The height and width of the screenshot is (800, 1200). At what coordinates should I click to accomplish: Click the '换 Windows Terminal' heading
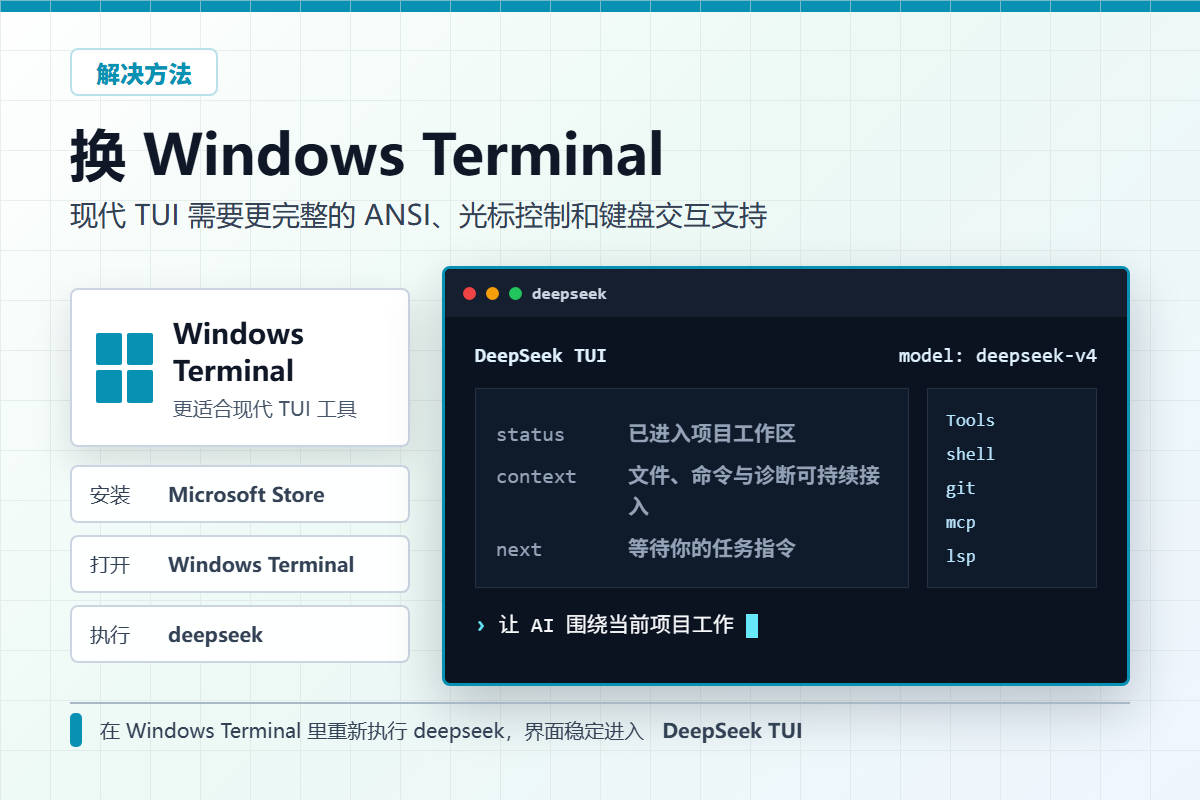(367, 156)
